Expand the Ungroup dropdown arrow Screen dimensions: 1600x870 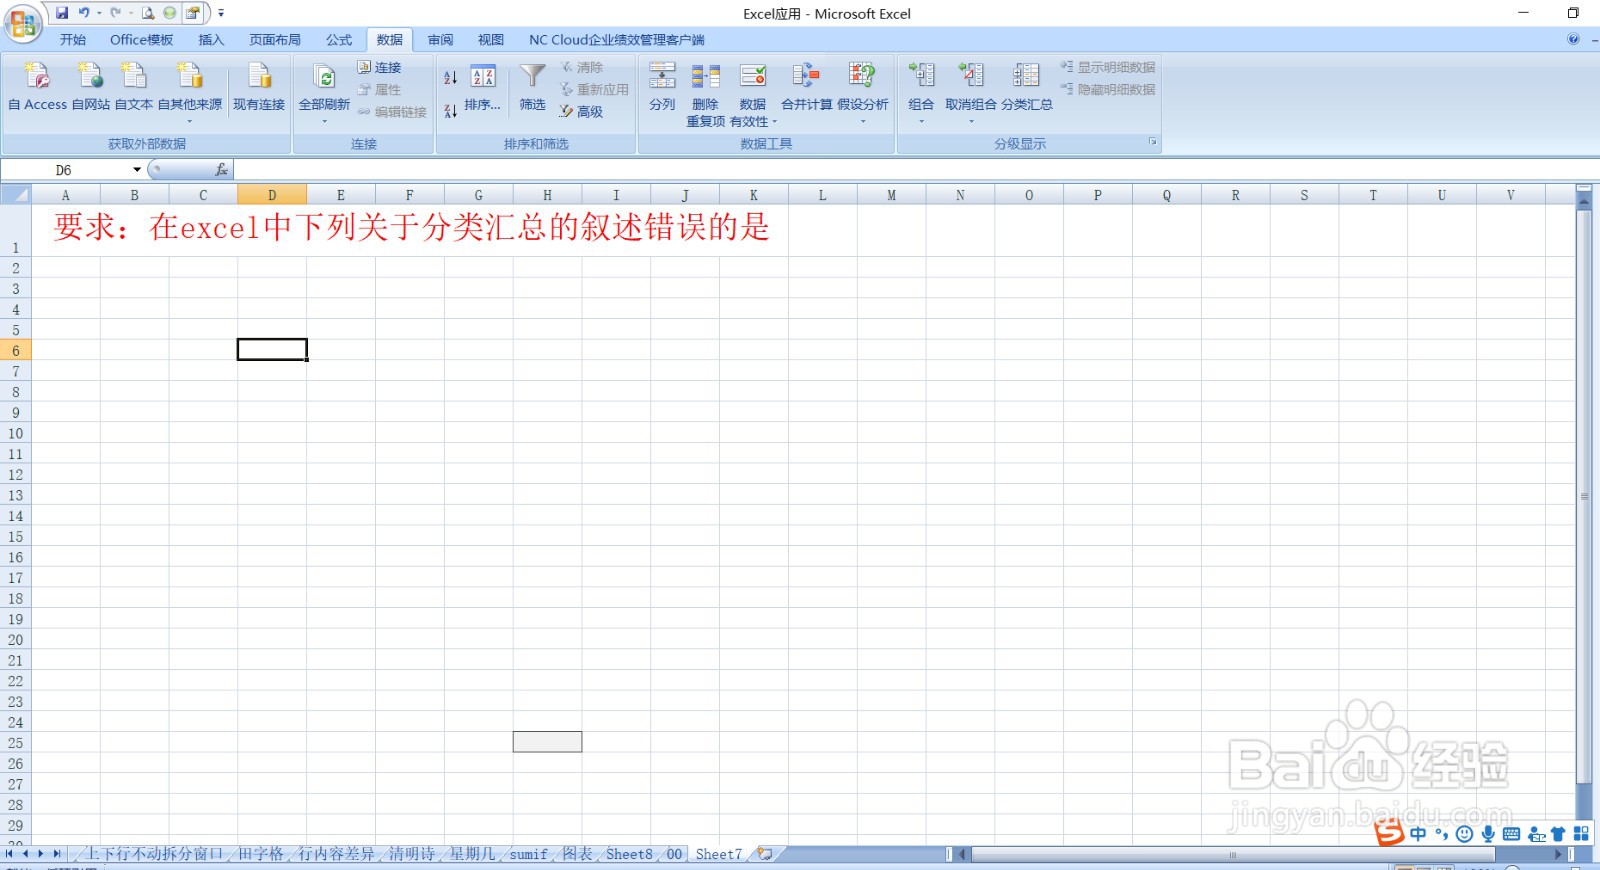coord(971,121)
